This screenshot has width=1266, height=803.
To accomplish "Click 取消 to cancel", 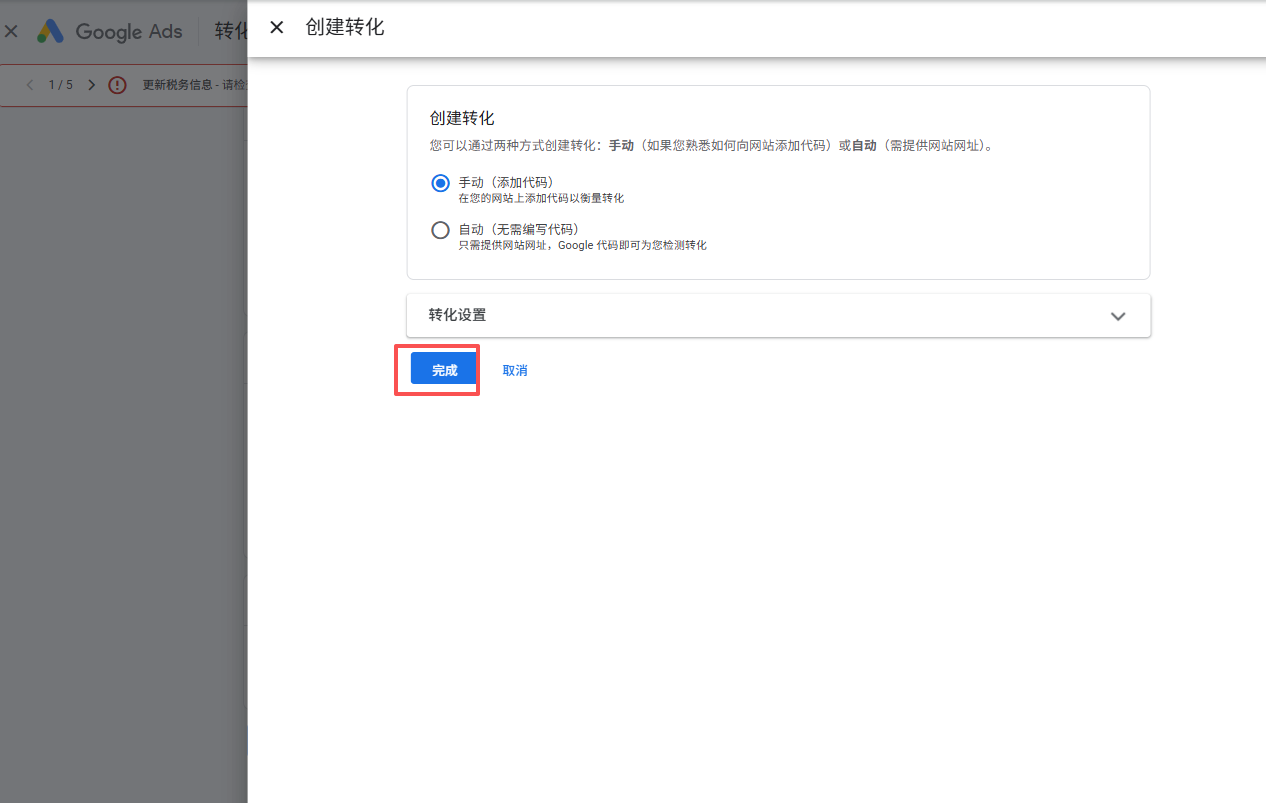I will point(515,370).
